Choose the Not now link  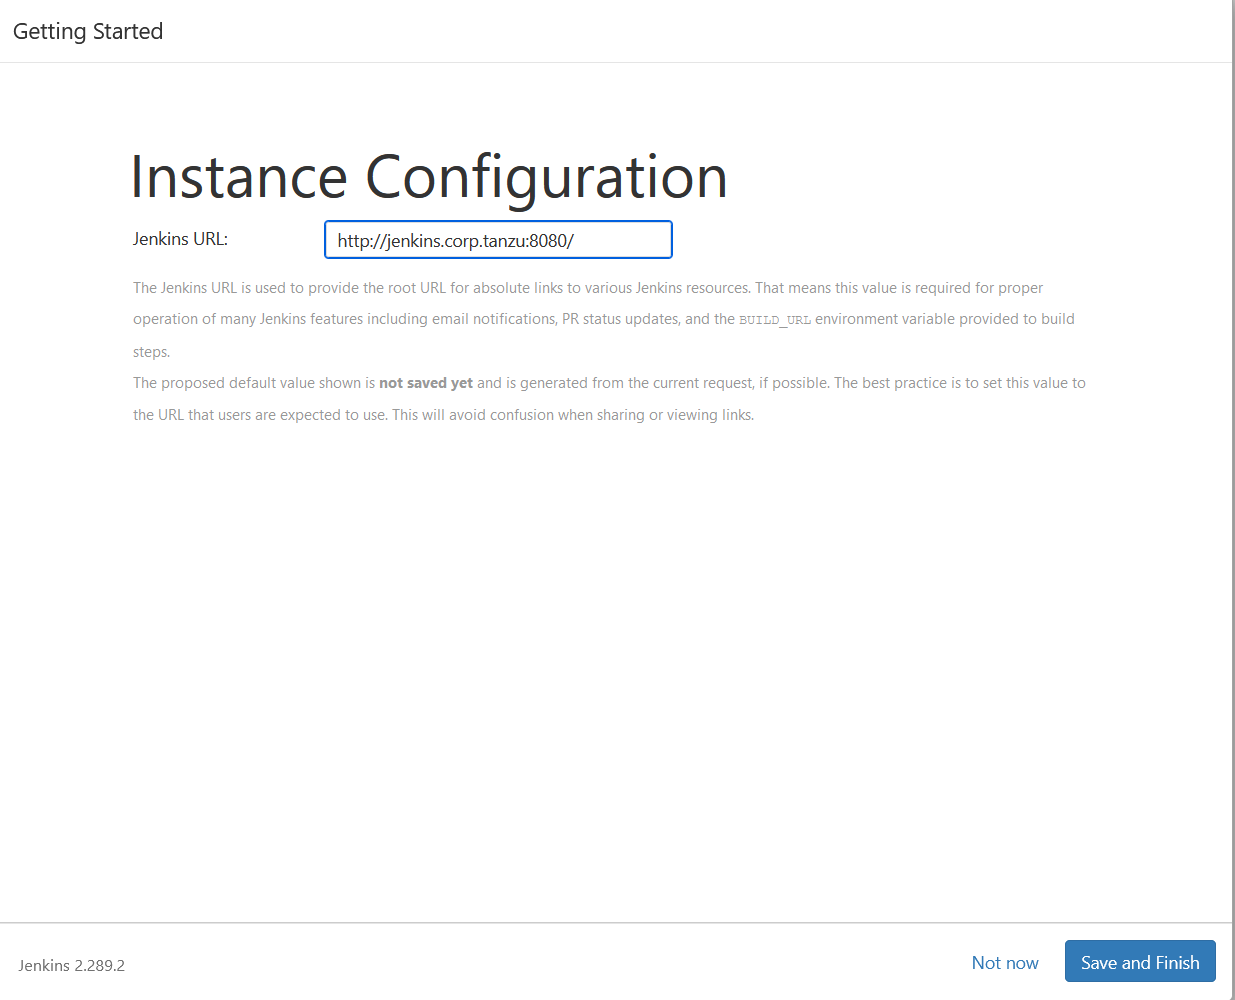(x=1005, y=963)
